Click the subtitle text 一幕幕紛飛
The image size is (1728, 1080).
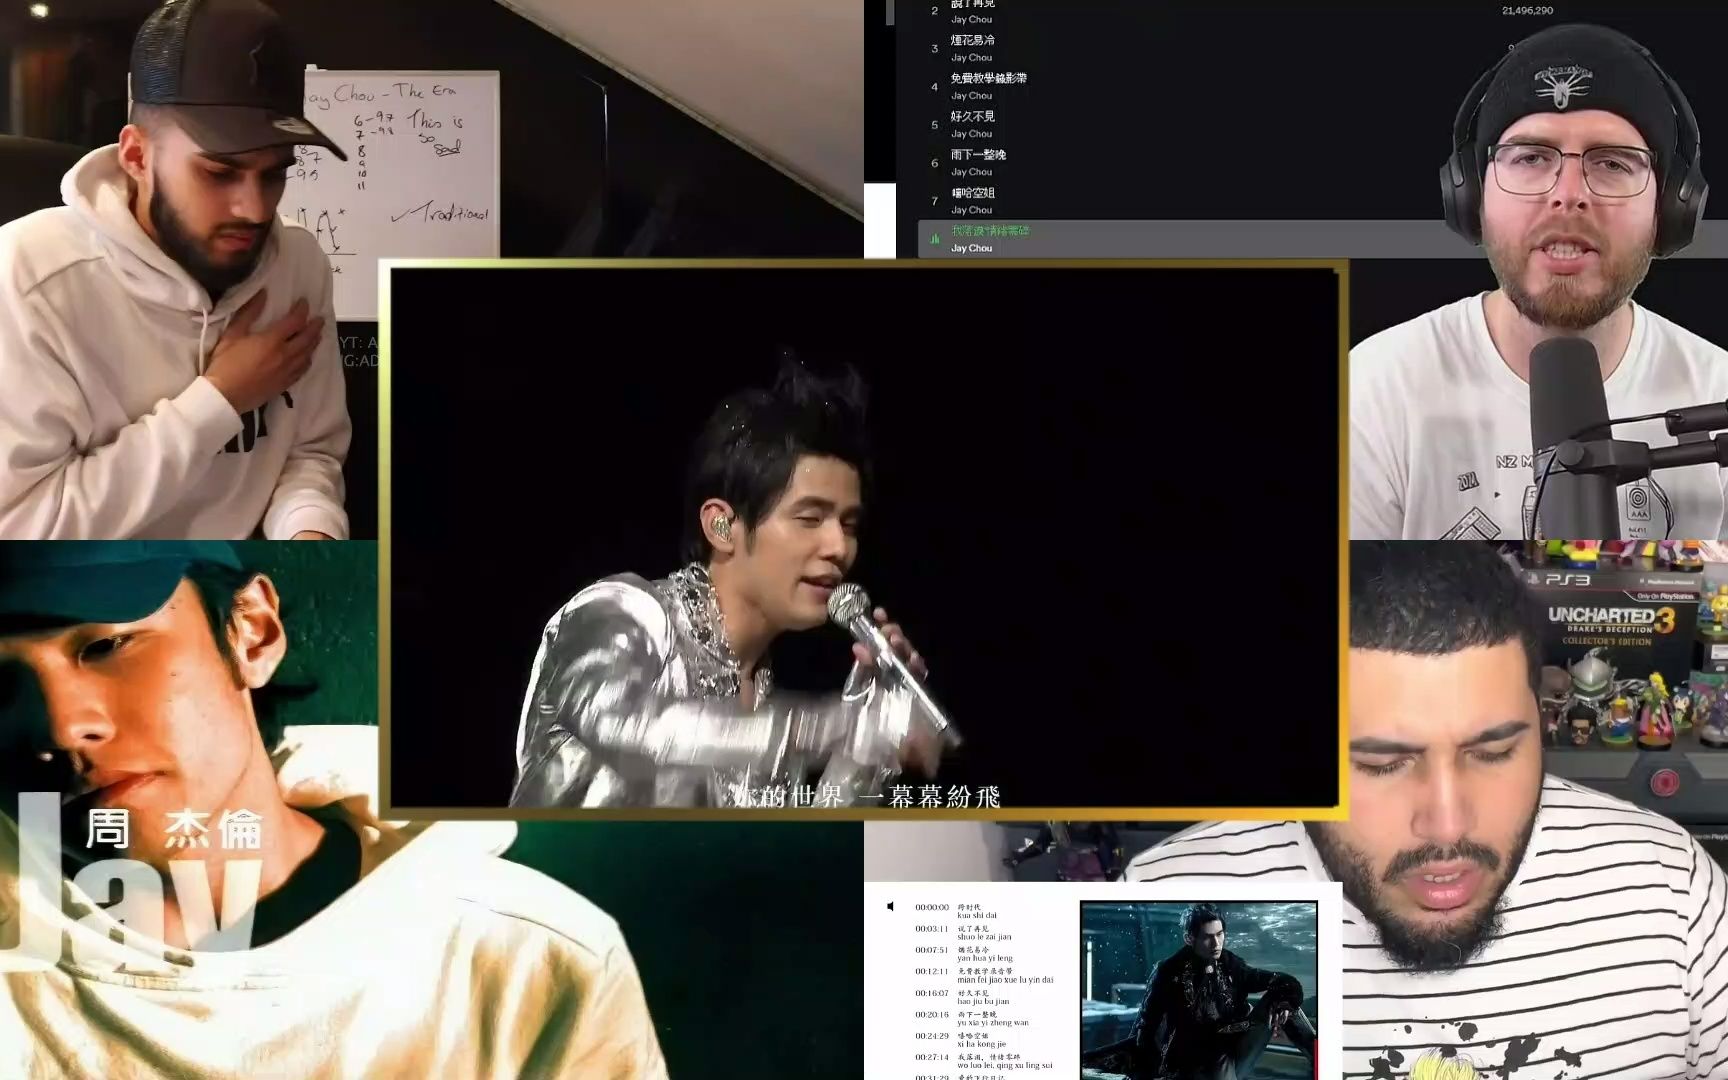929,797
